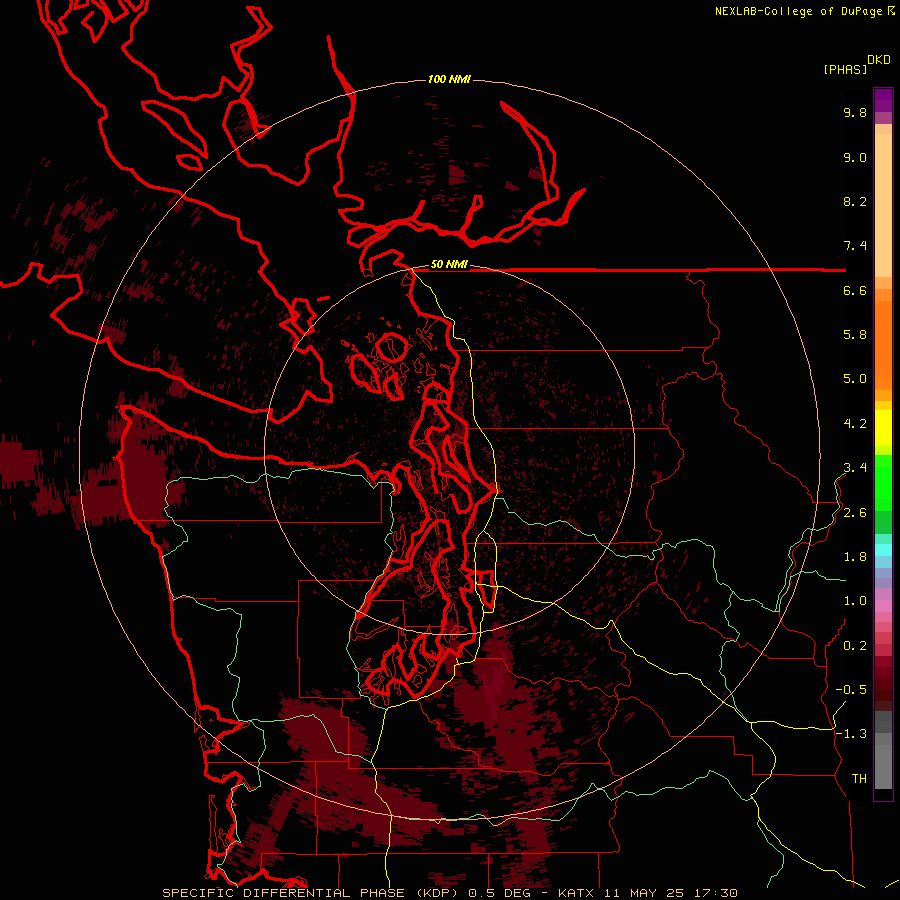Click the DKD unit label above legend
The height and width of the screenshot is (900, 900).
(879, 60)
